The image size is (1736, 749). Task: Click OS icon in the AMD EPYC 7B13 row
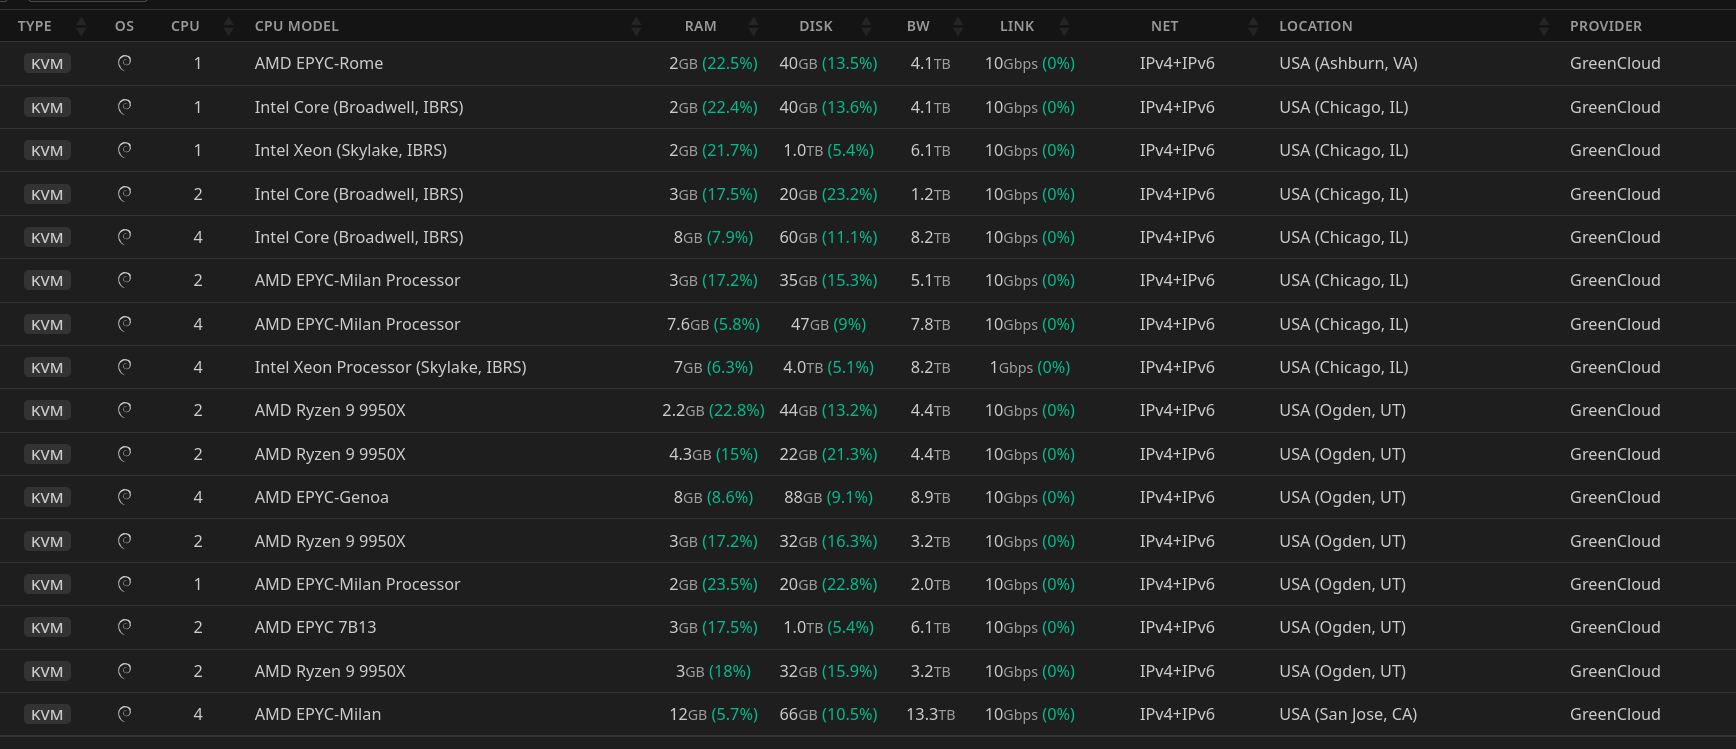125,627
